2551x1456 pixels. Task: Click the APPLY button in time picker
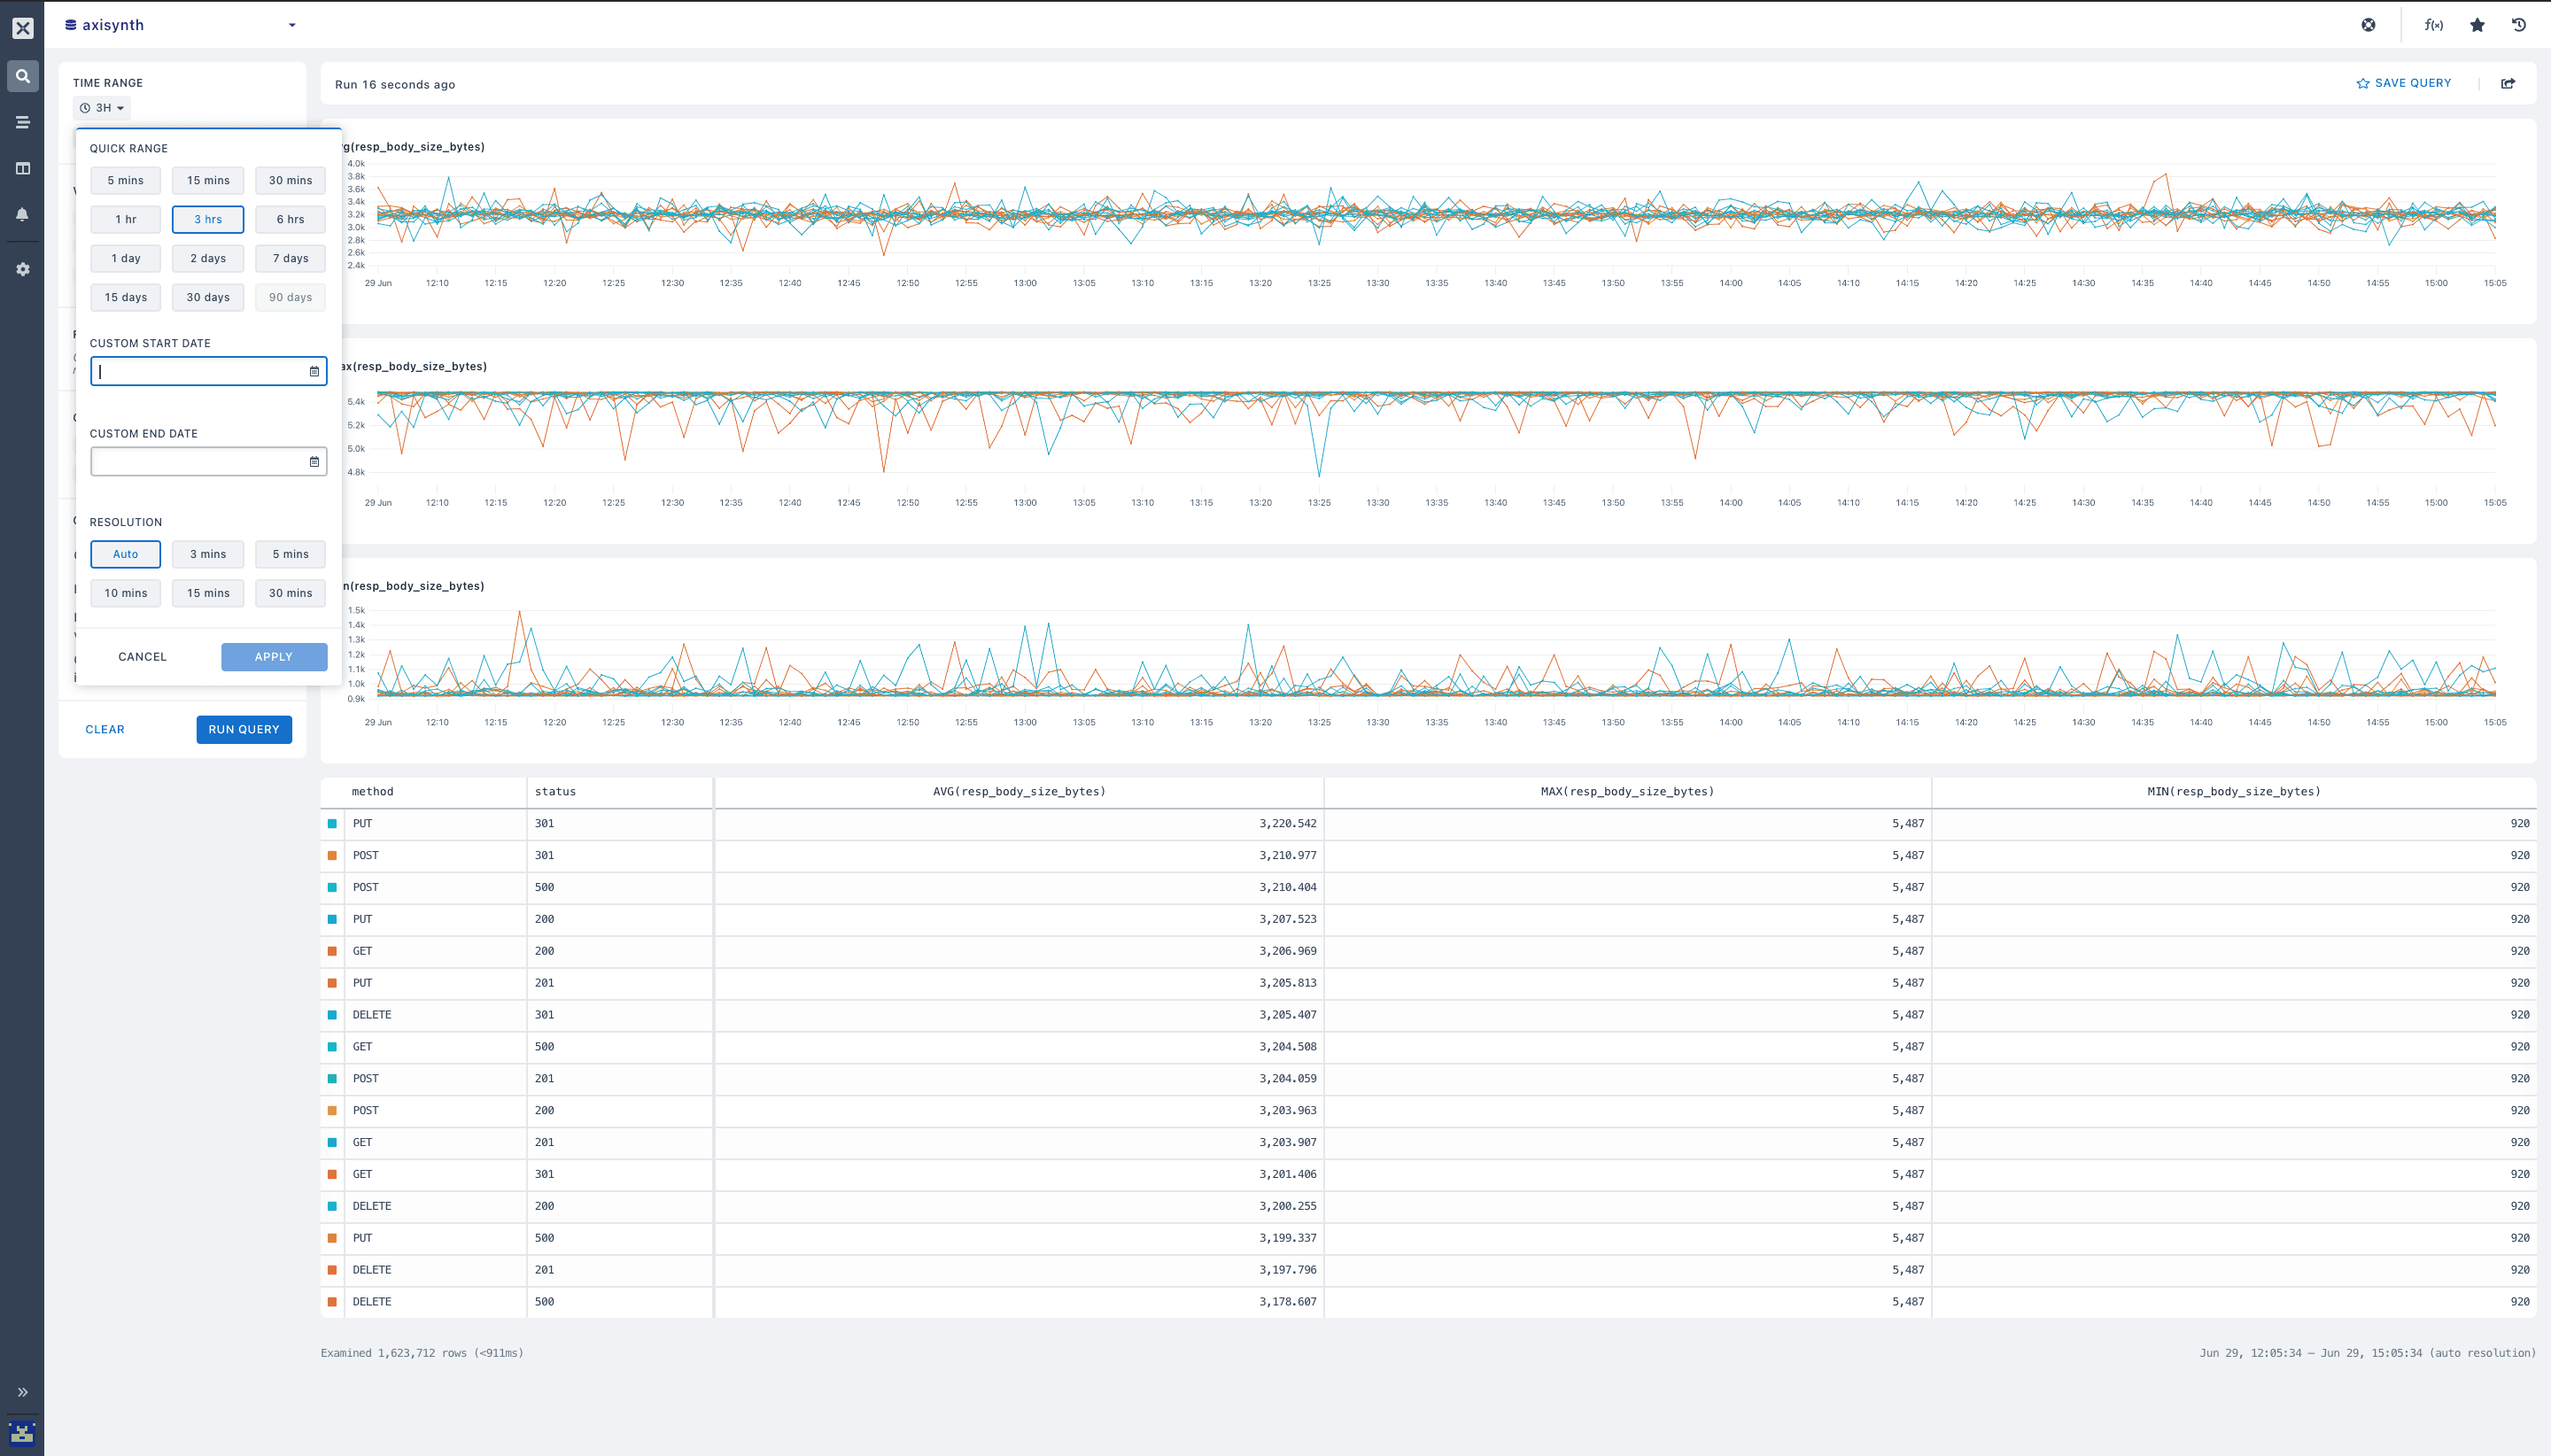274,657
